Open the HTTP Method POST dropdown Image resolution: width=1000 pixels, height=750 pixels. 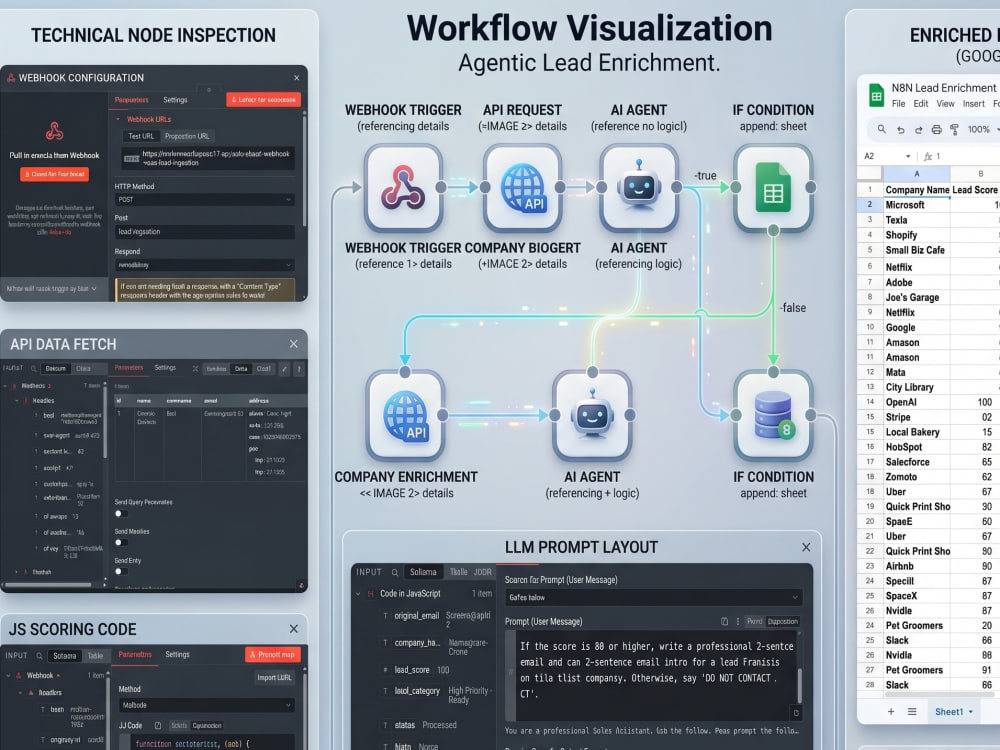tap(205, 200)
